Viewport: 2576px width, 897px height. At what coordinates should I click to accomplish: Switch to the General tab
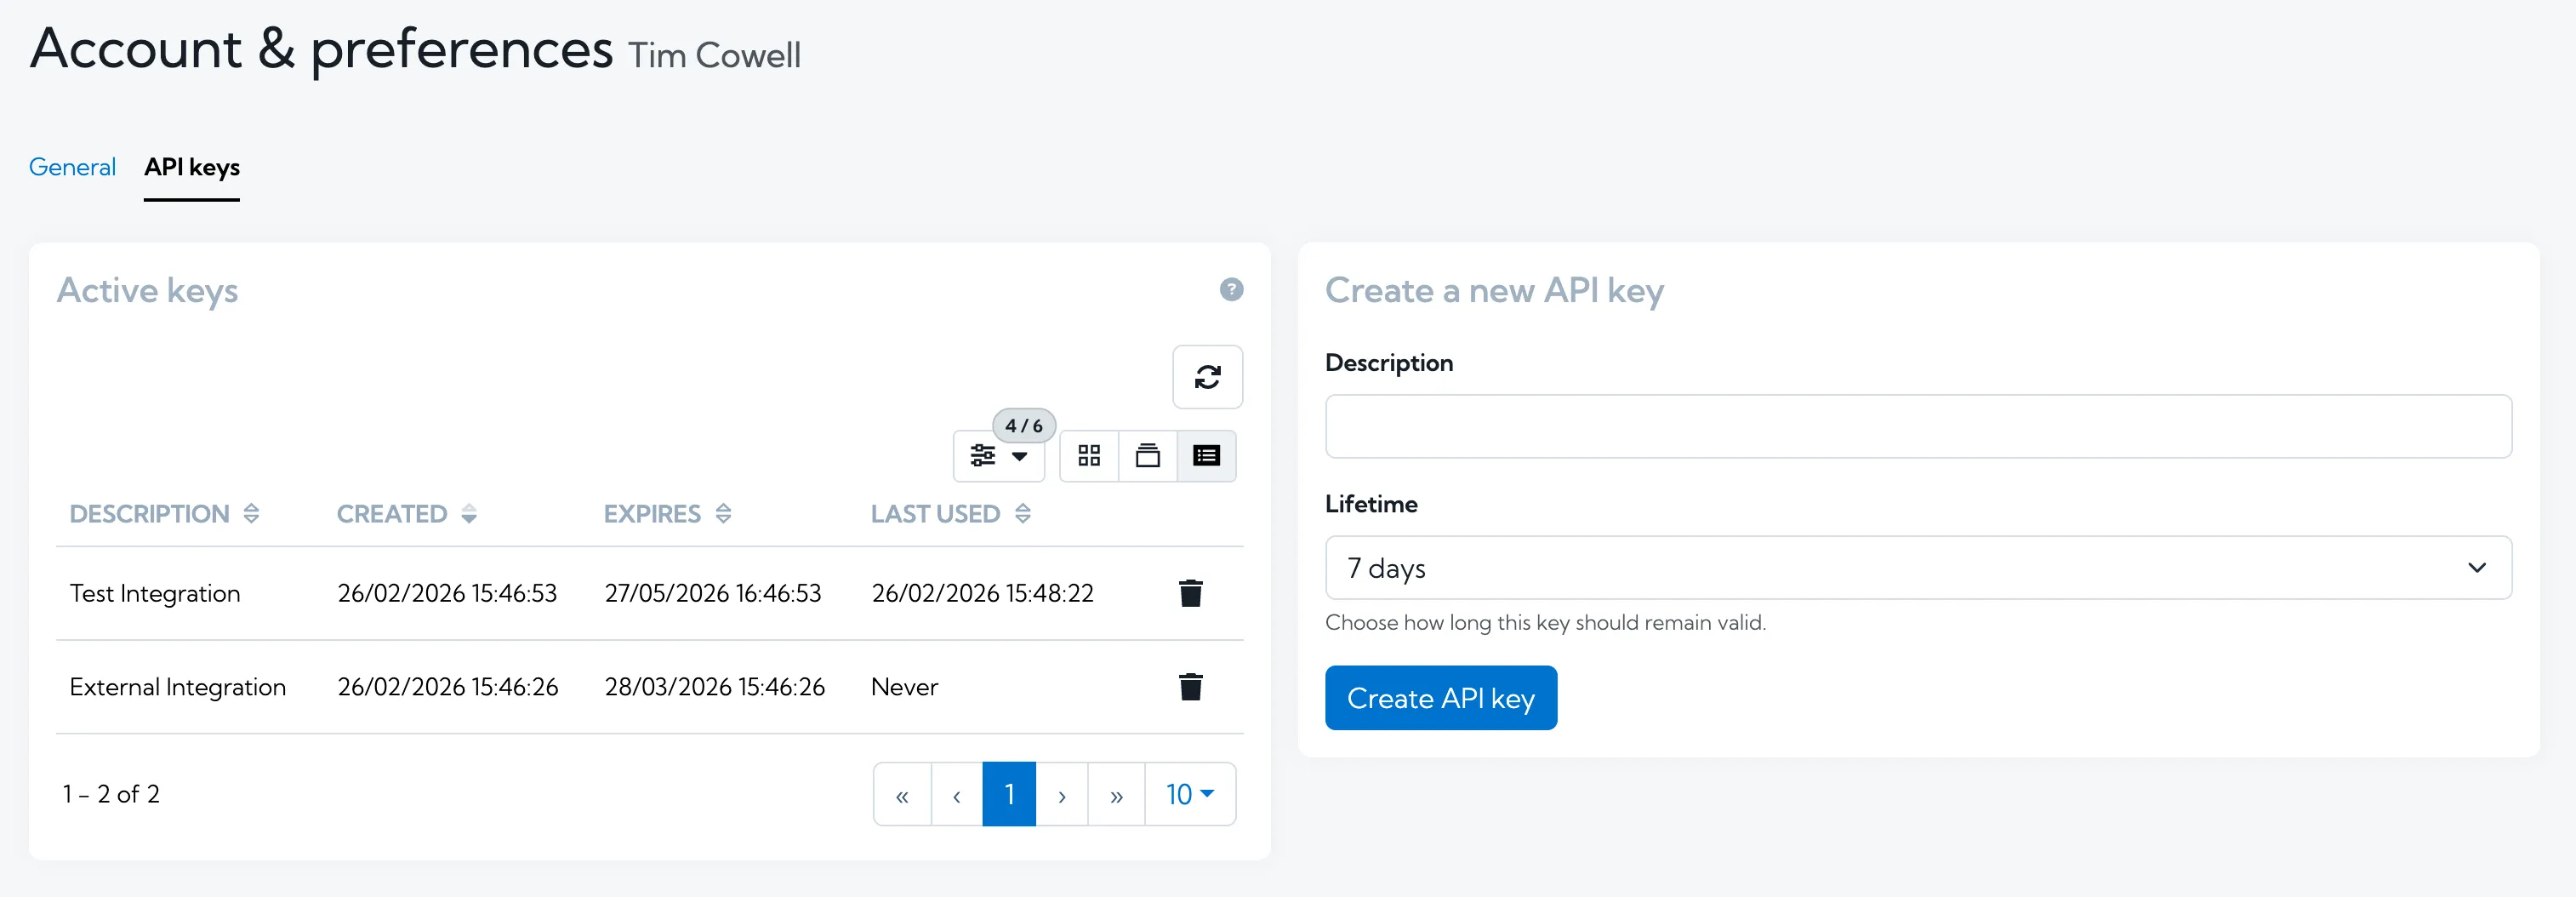71,167
